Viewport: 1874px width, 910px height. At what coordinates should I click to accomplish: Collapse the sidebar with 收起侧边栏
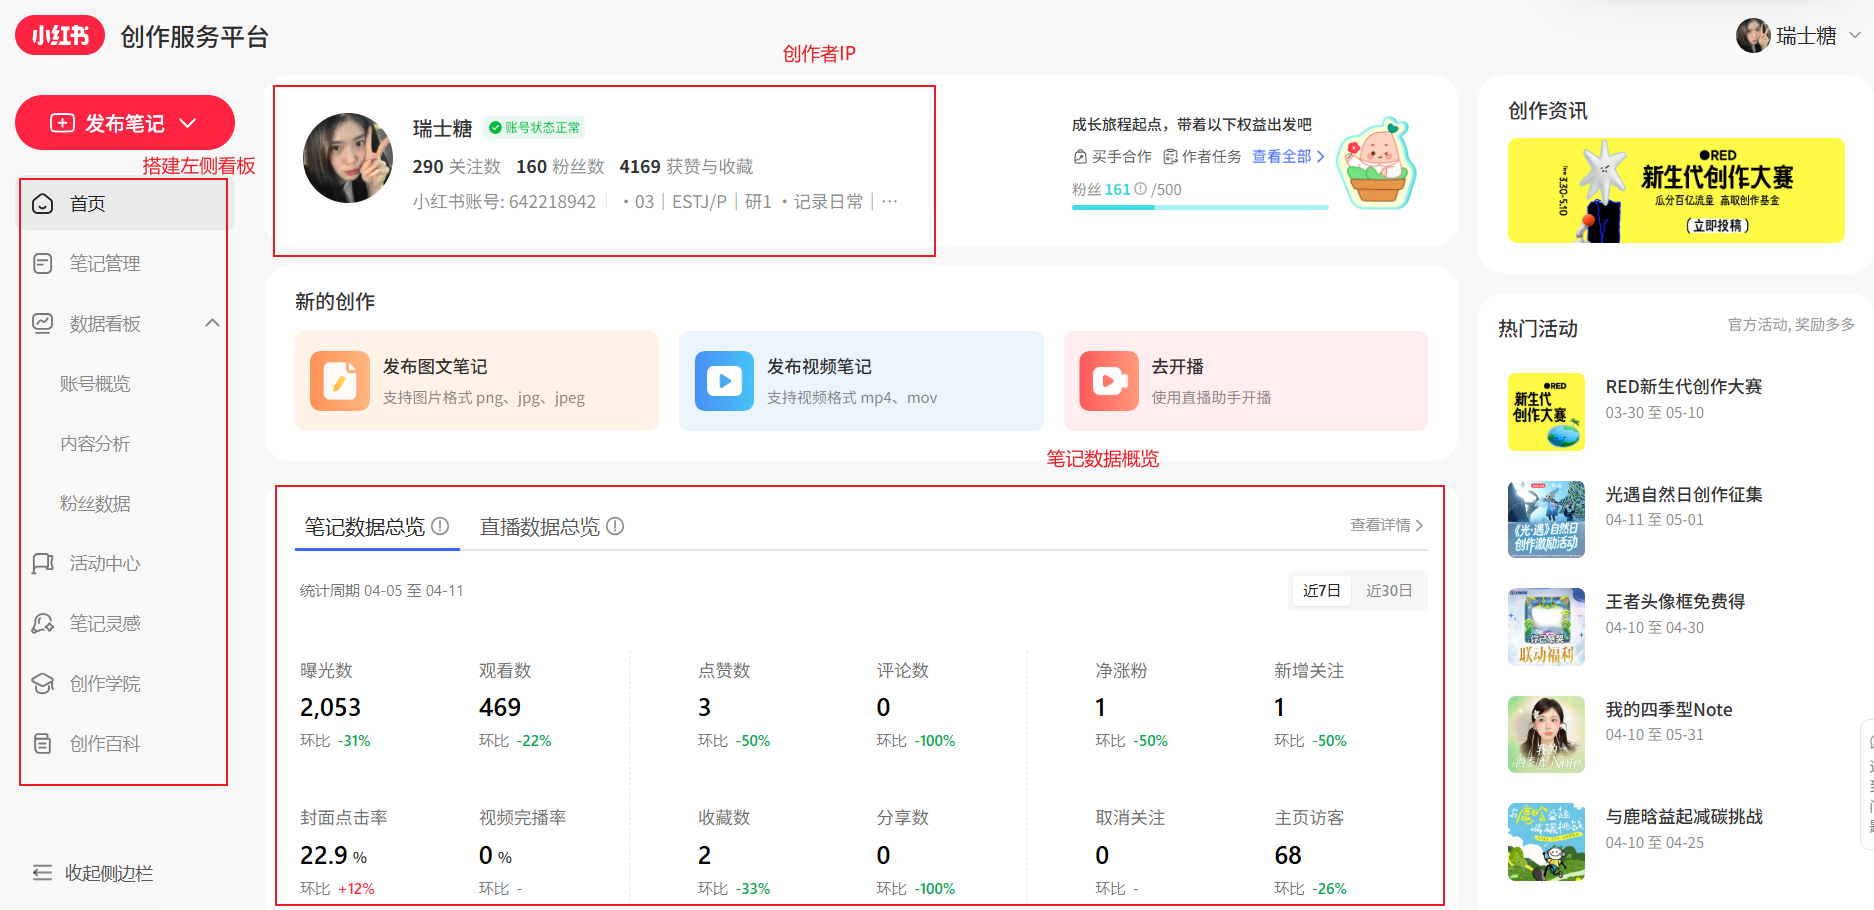point(93,873)
